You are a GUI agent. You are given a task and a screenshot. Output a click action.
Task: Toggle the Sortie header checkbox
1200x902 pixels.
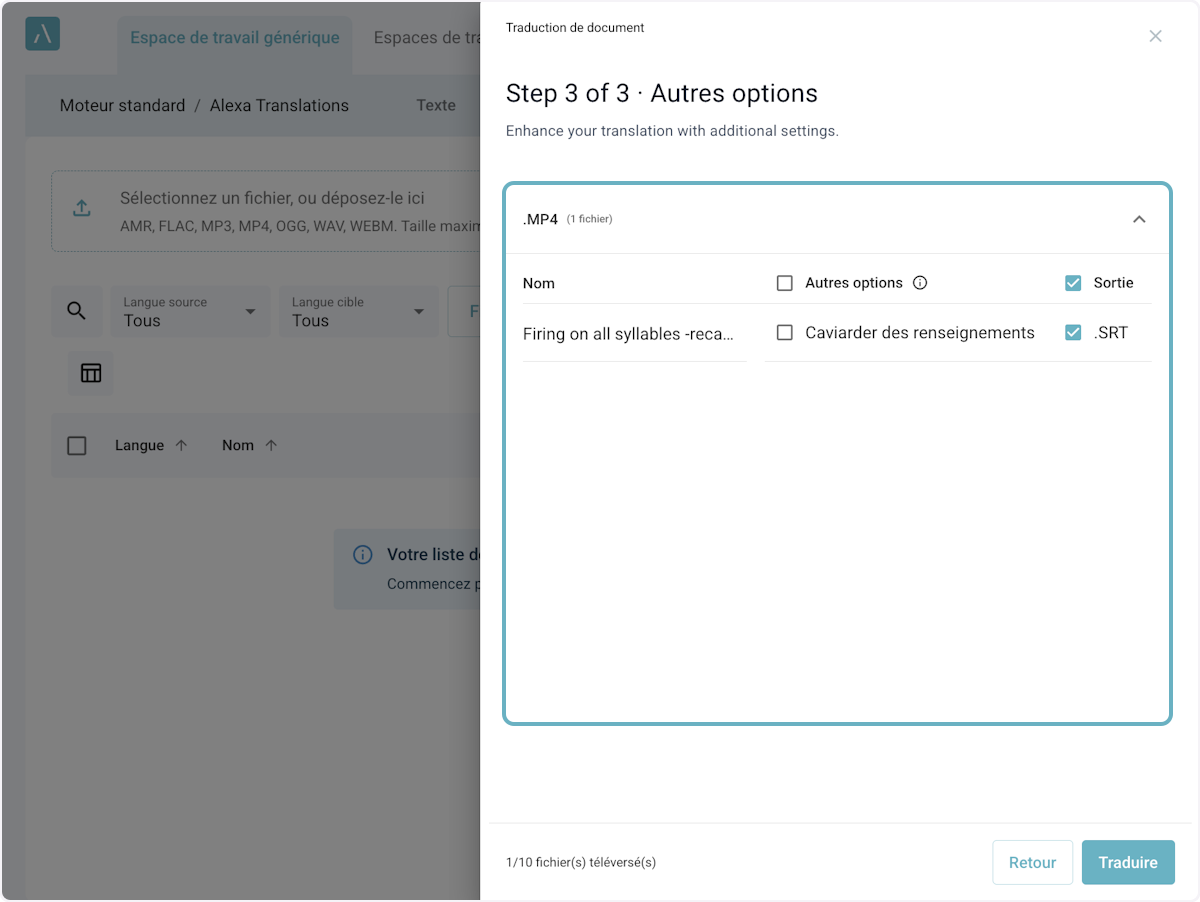click(x=1073, y=283)
